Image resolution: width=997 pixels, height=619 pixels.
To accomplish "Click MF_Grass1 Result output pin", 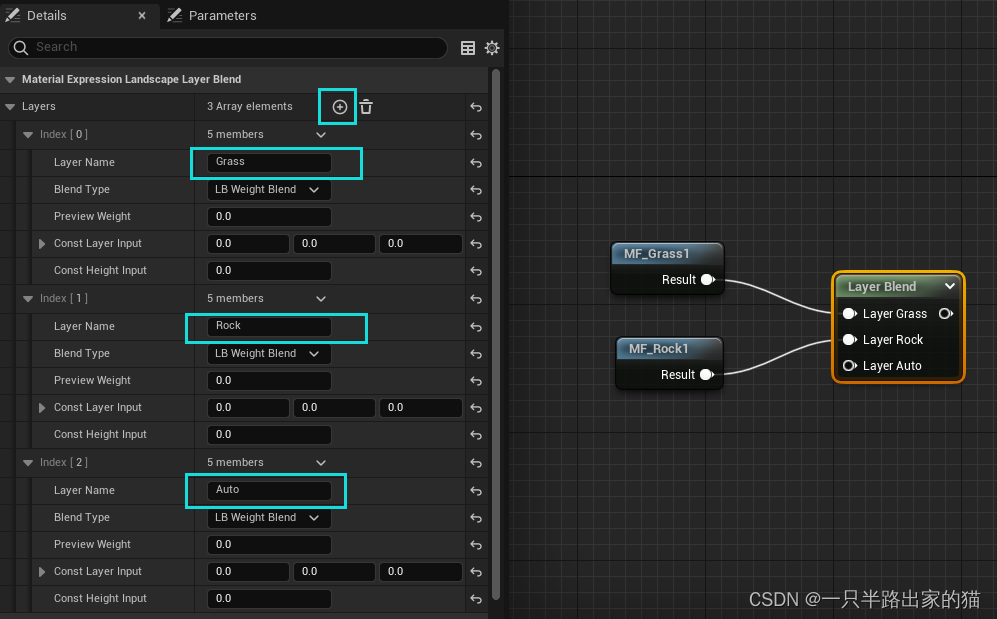I will point(708,280).
